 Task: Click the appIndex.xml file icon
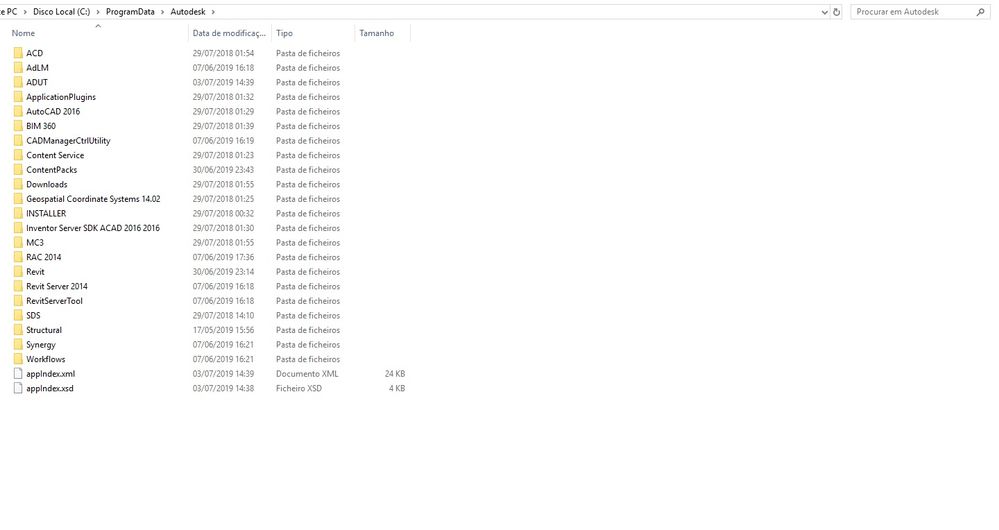(18, 374)
